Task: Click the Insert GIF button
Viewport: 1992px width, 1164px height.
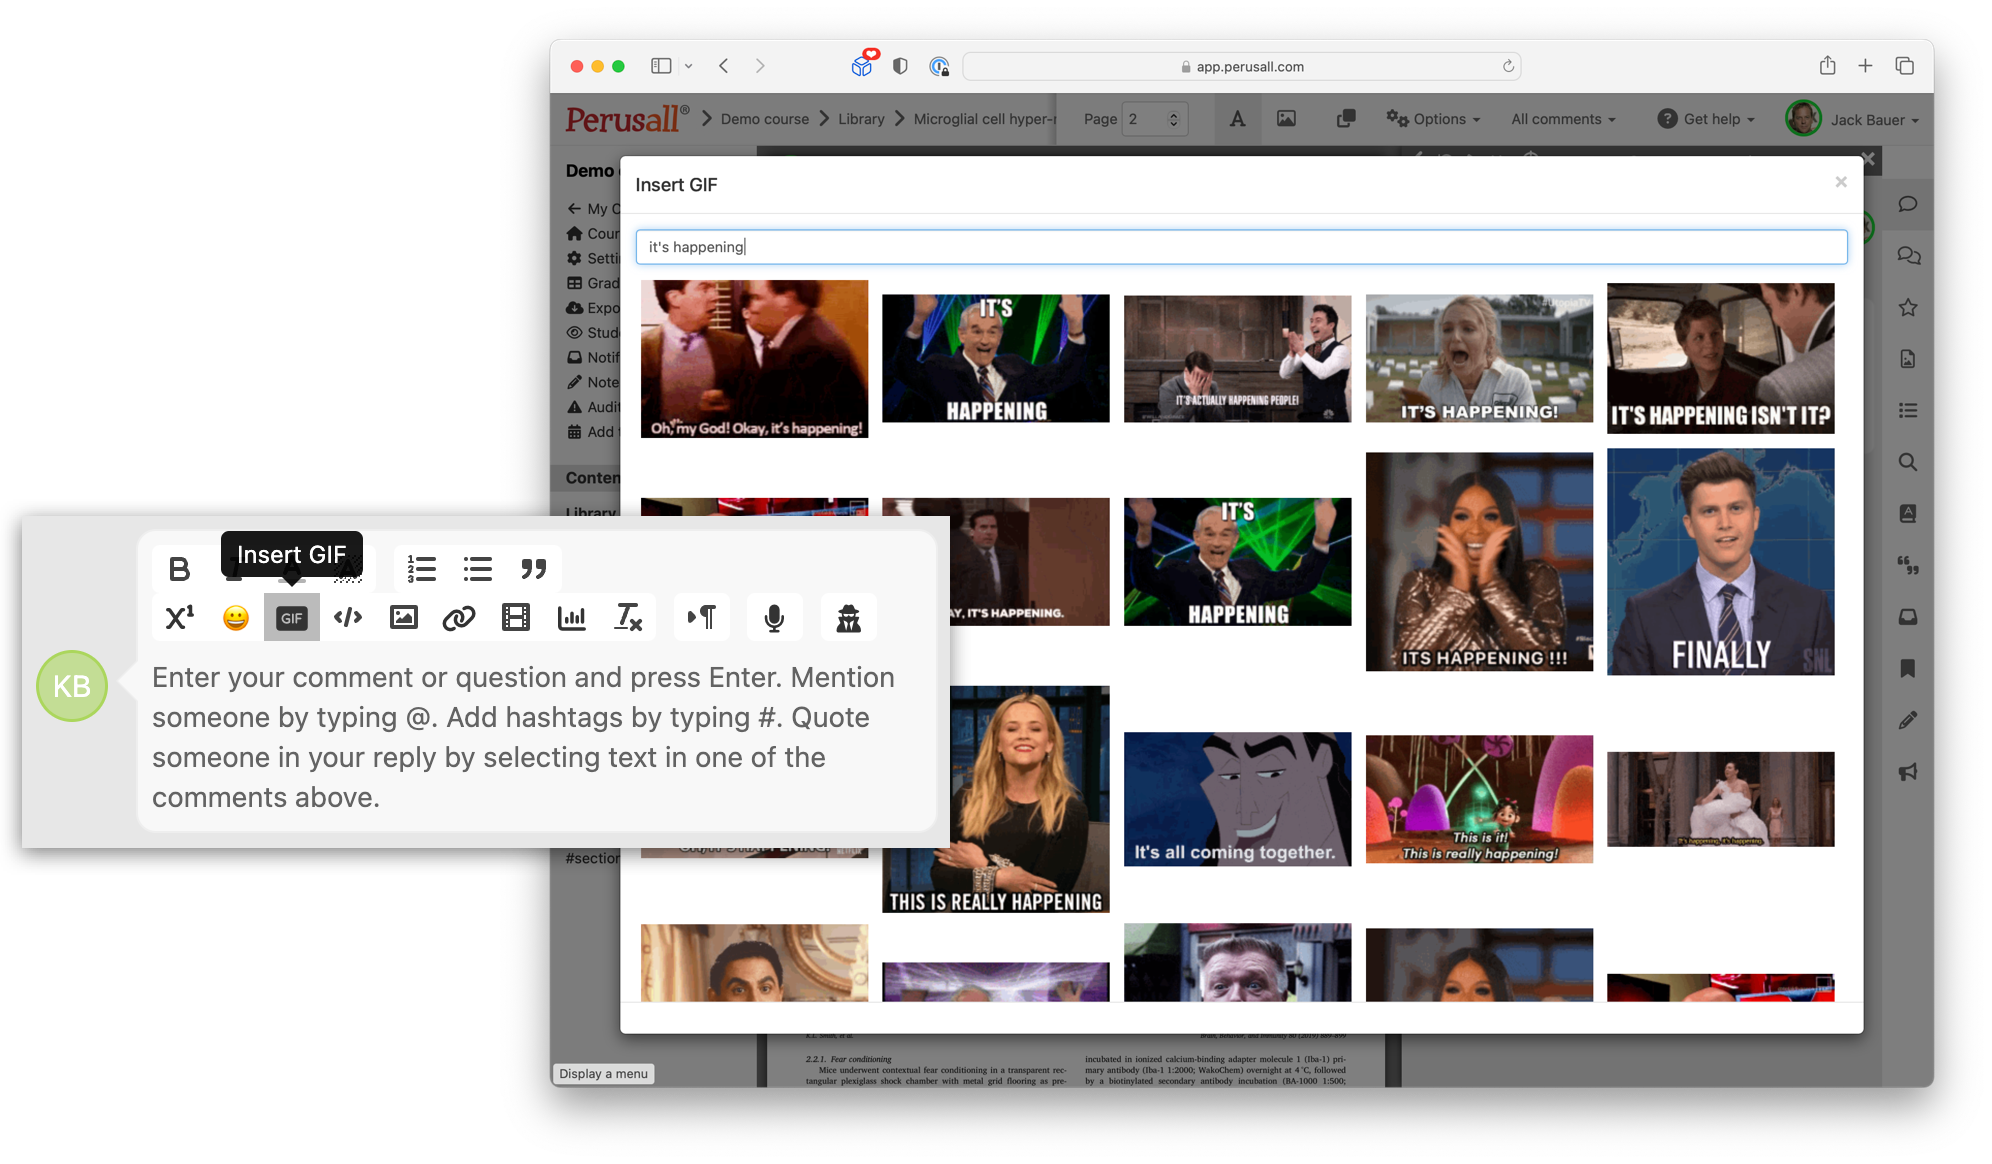Action: tap(292, 618)
